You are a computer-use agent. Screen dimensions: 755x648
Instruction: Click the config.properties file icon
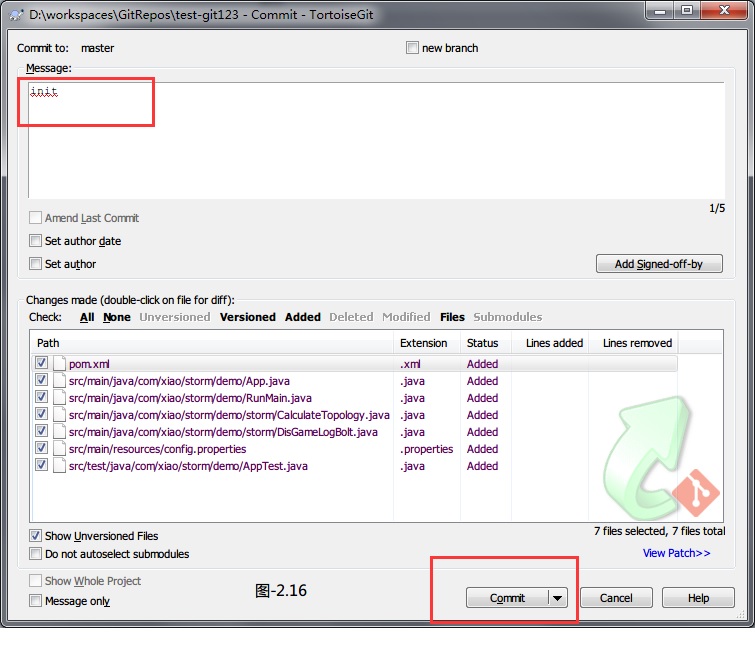[59, 449]
